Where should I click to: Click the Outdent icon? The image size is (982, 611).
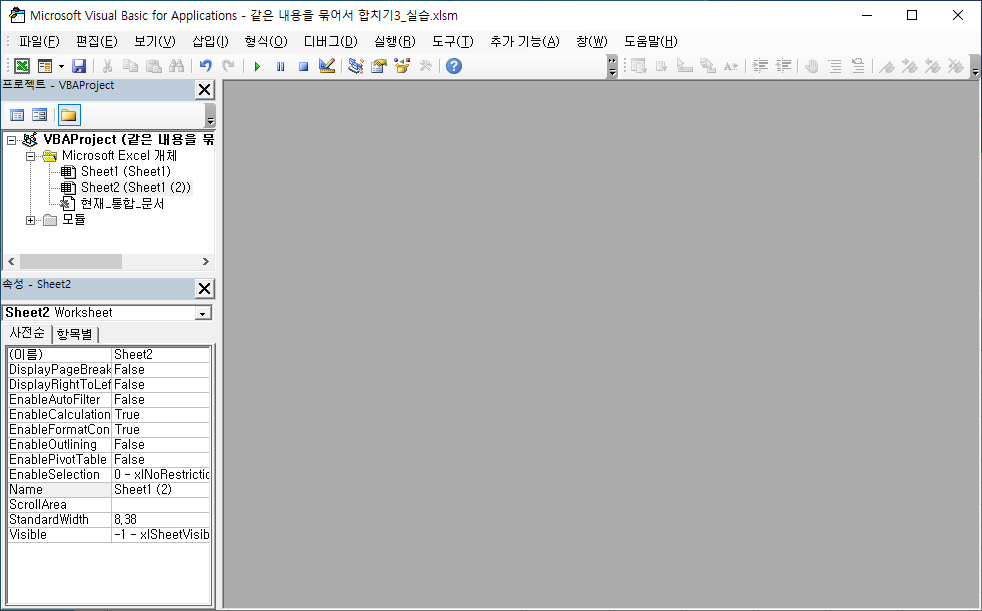[783, 66]
